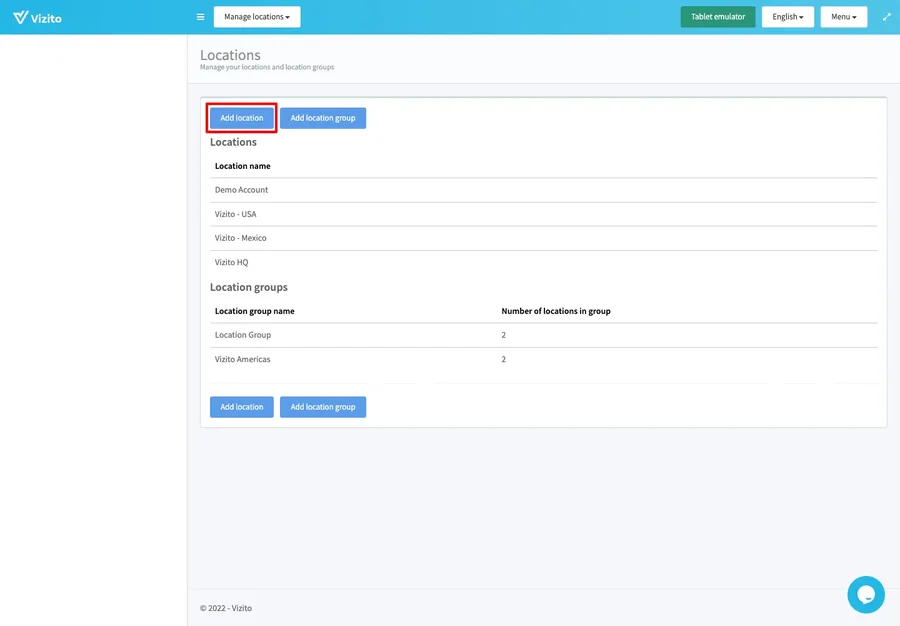Click the top Add location group button
Screen dimensions: 900x626
pyautogui.click(x=323, y=118)
